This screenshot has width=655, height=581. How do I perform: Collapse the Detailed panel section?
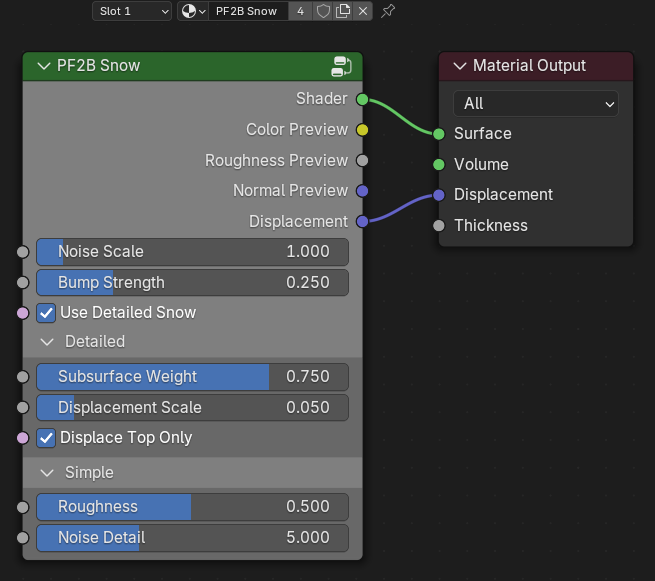coord(47,342)
